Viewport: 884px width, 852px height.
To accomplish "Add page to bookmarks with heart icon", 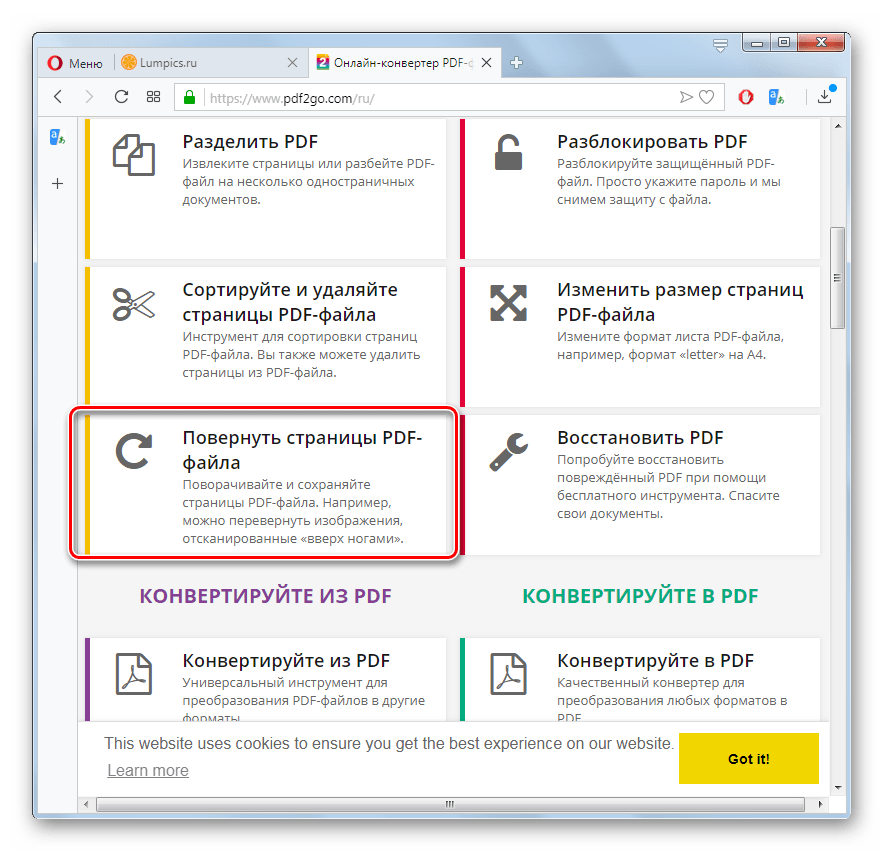I will click(706, 97).
